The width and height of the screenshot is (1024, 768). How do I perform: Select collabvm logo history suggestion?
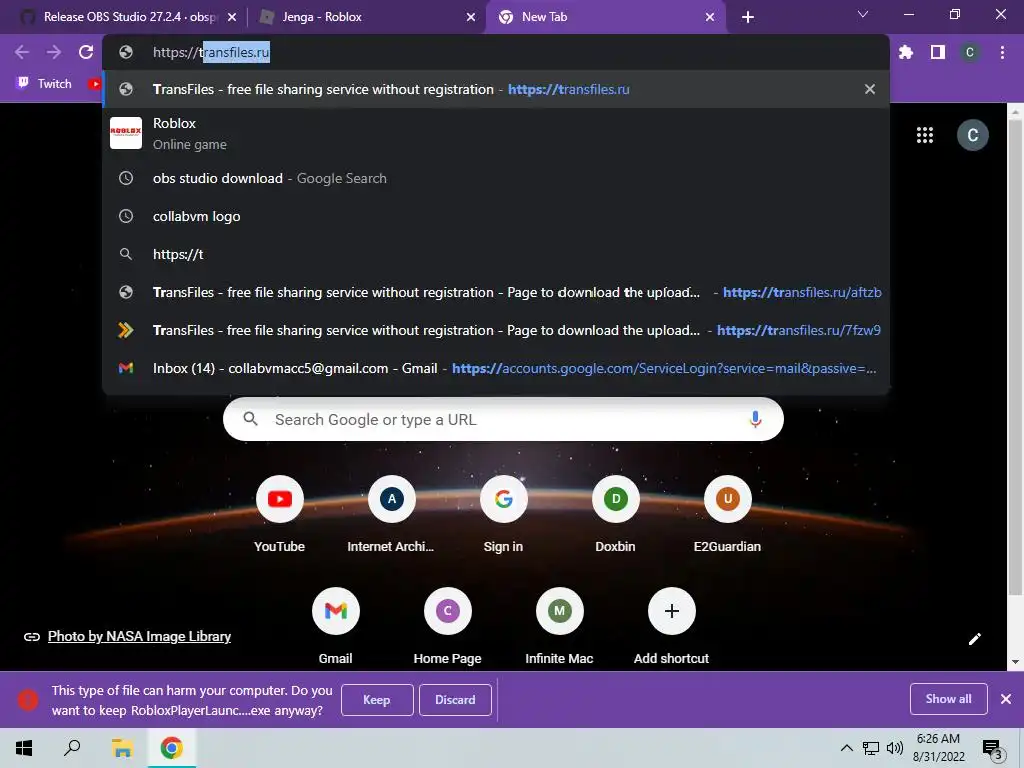(496, 216)
